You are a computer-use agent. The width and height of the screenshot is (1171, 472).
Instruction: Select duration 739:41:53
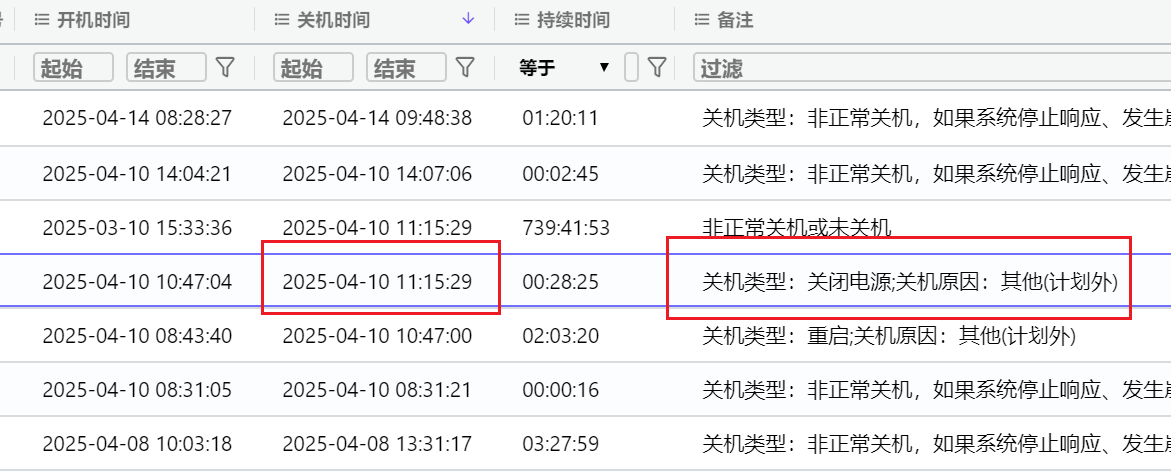(566, 228)
